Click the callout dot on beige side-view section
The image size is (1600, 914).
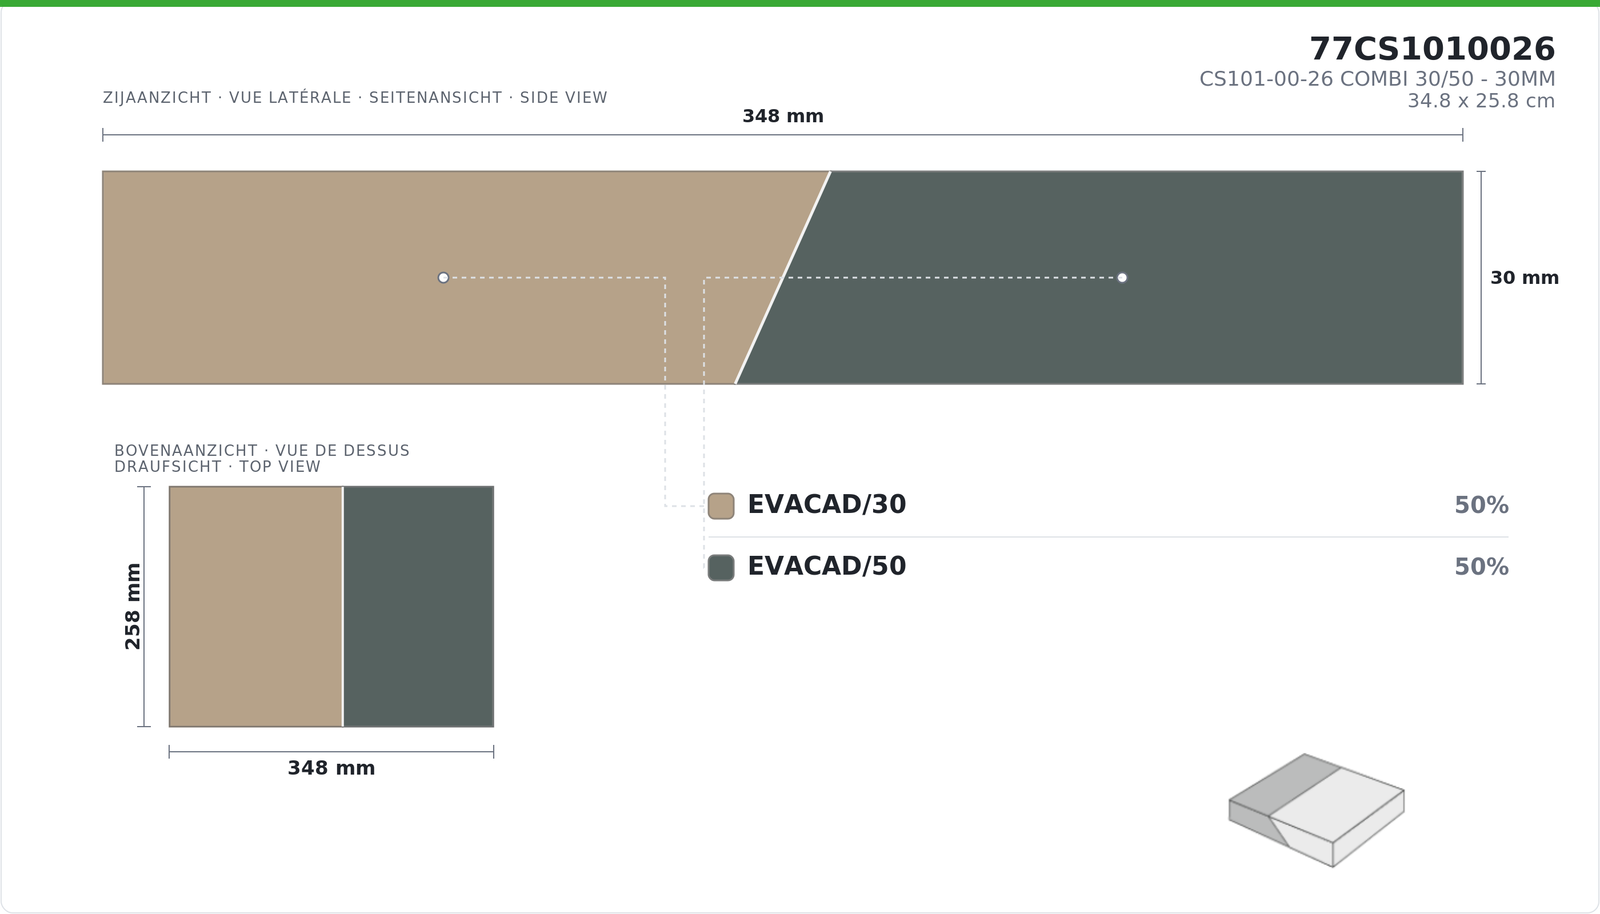(x=443, y=278)
